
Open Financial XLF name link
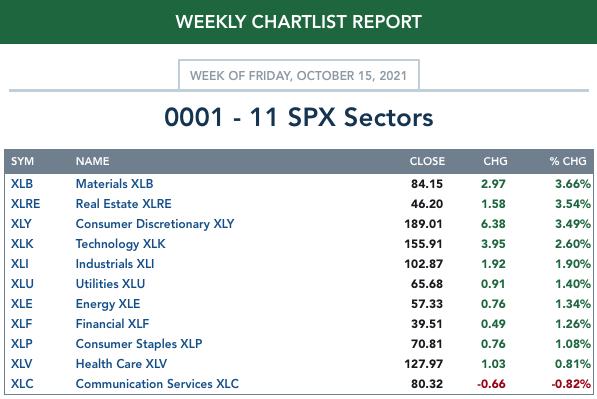(x=112, y=324)
